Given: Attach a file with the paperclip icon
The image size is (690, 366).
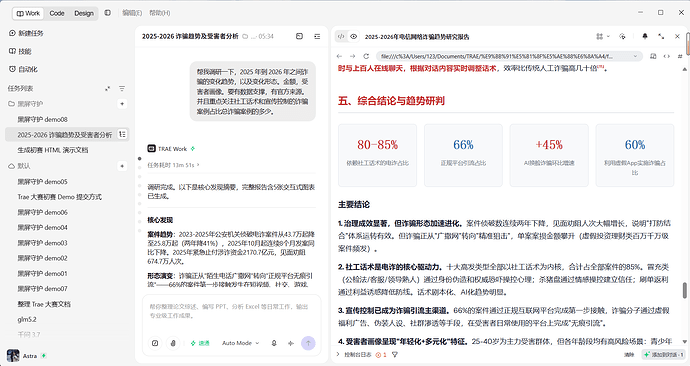Looking at the screenshot, I should [173, 343].
